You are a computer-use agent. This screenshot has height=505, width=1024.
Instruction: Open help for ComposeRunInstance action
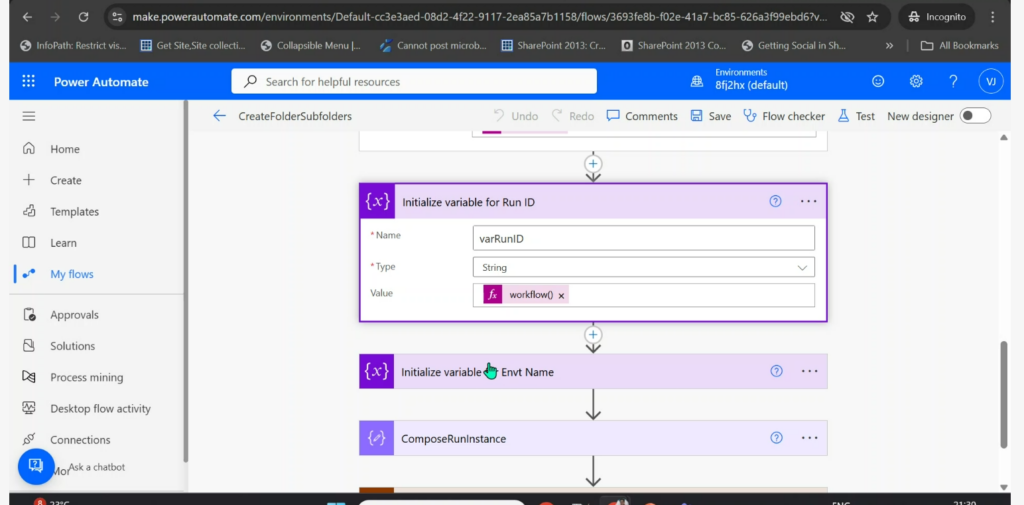click(776, 438)
